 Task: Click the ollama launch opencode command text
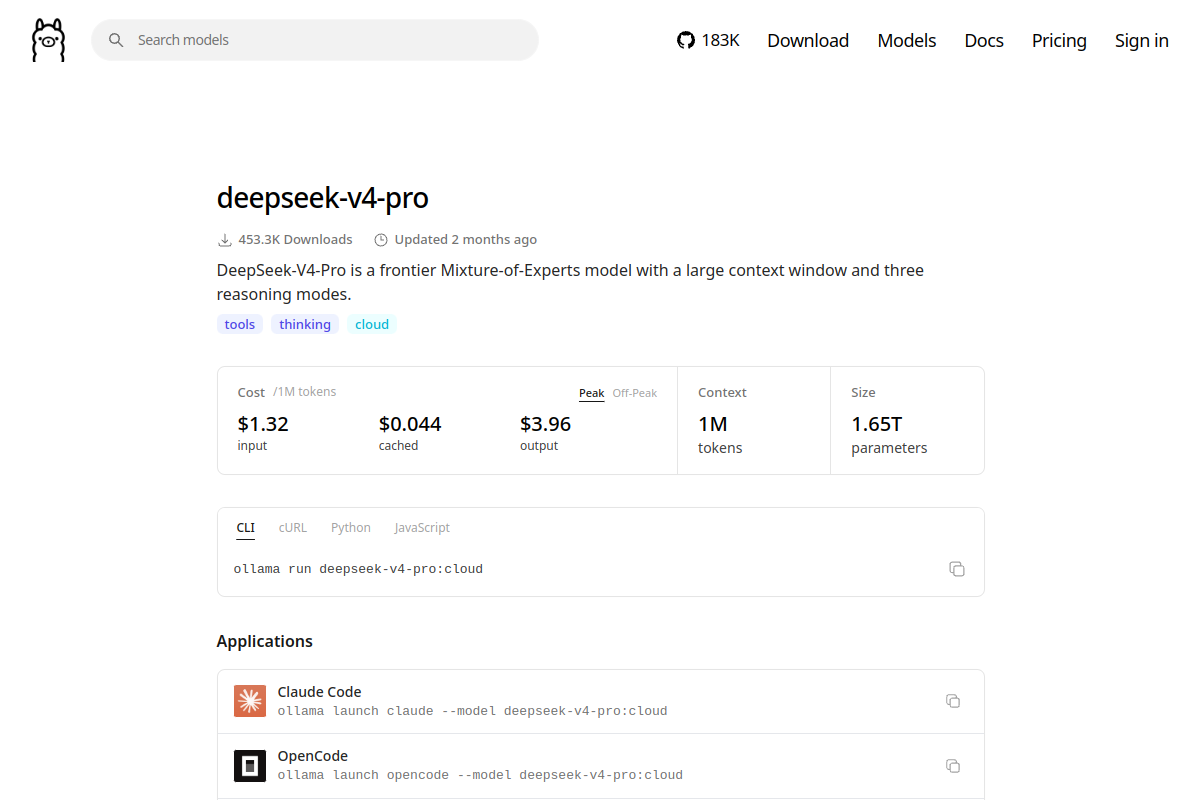coord(480,775)
